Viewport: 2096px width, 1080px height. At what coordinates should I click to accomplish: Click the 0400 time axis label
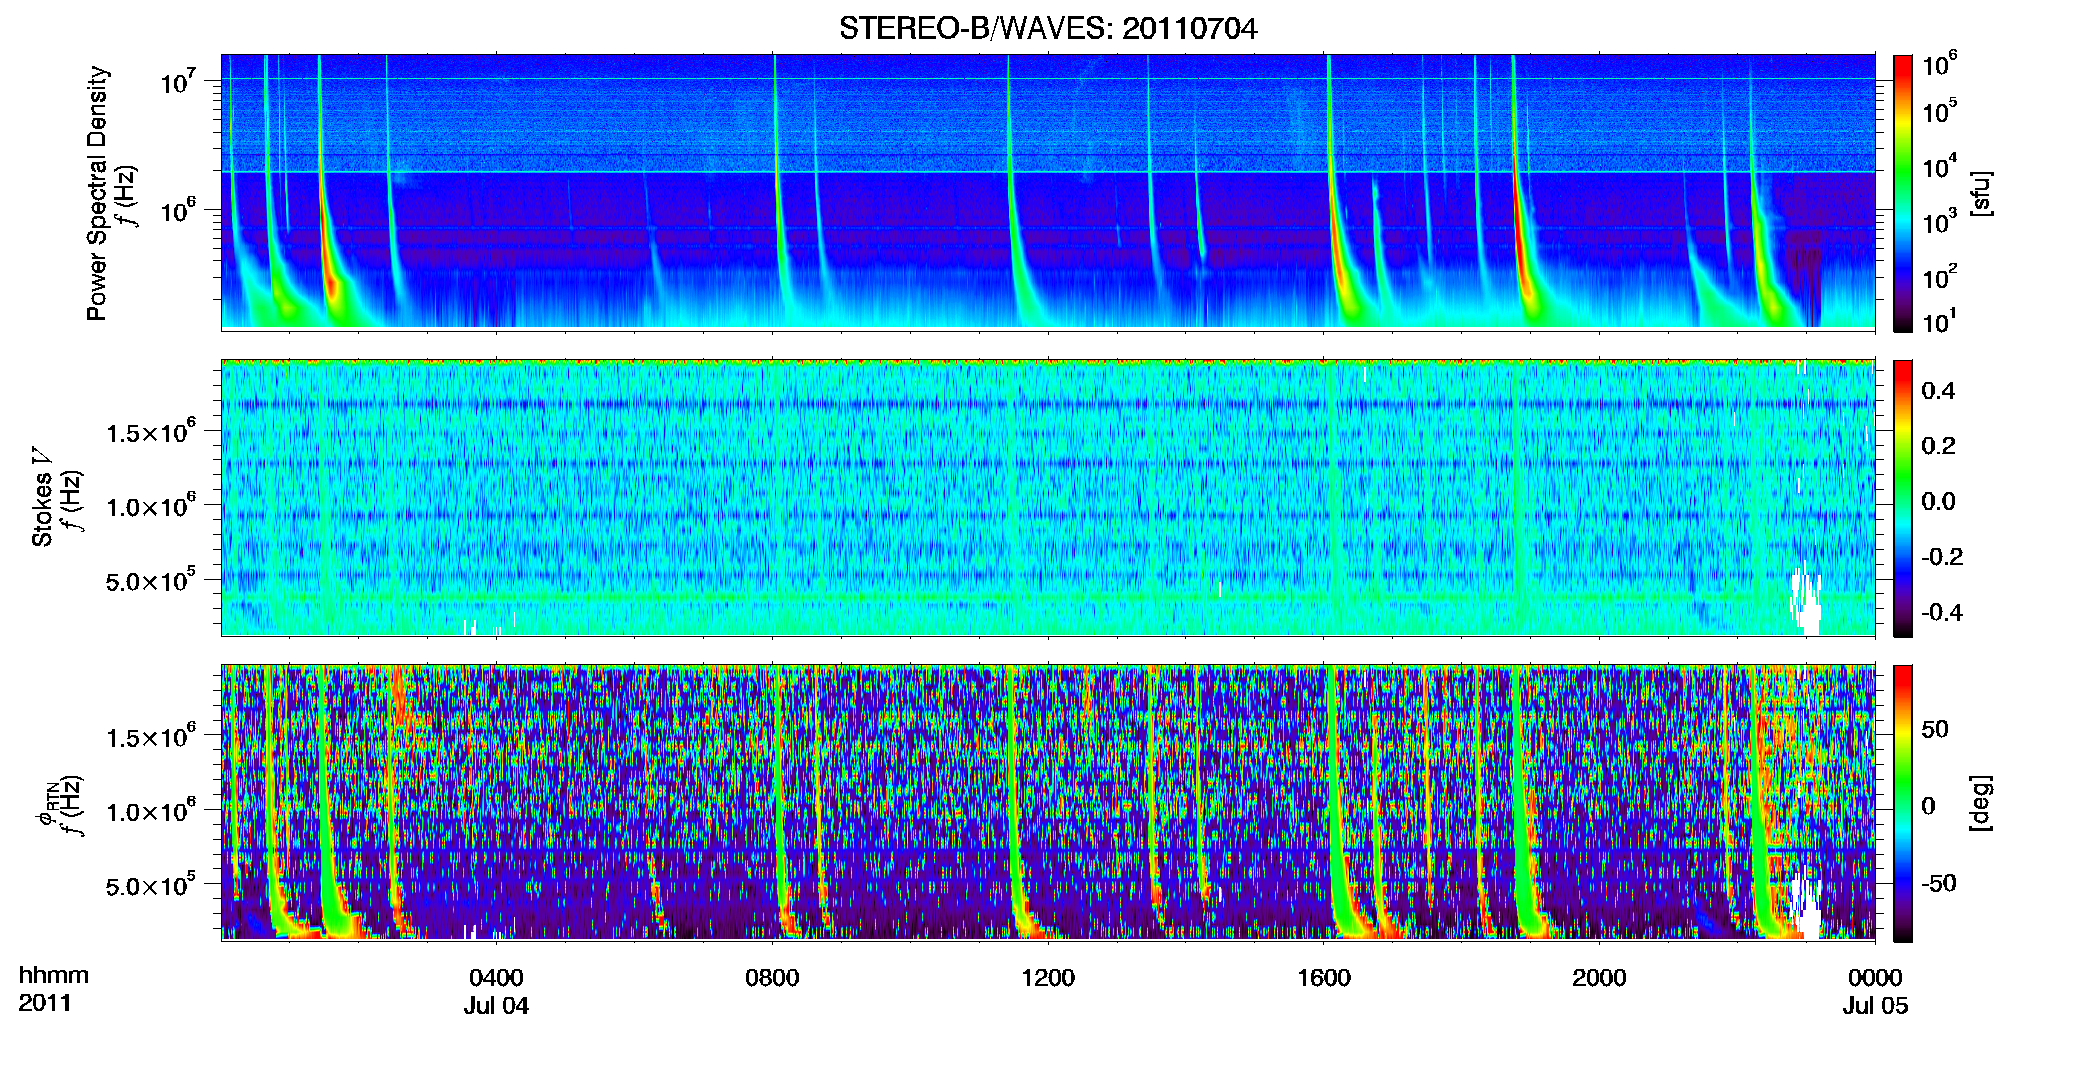[x=496, y=978]
